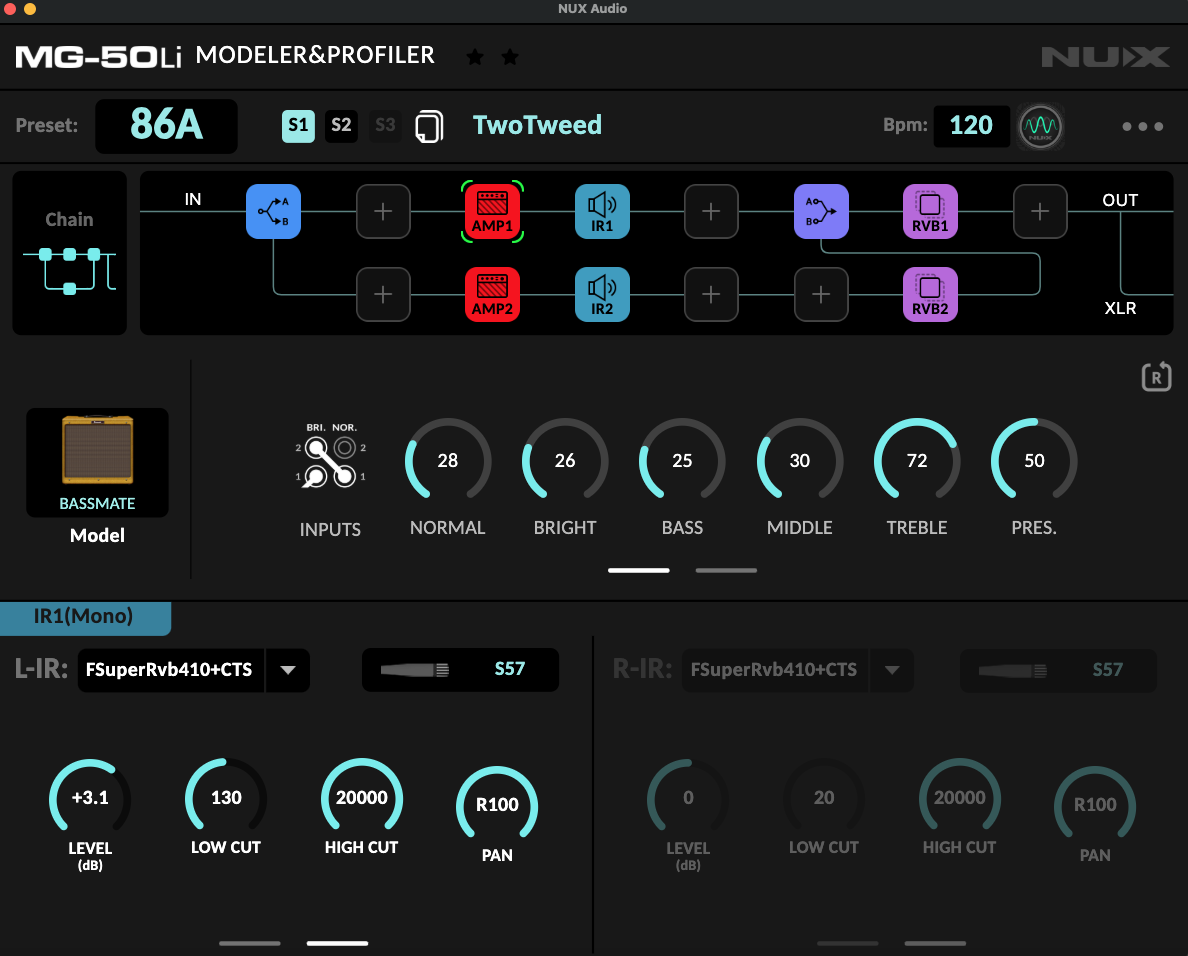Select Bright input jack 1
Screen dimensions: 1188x956
pos(316,476)
